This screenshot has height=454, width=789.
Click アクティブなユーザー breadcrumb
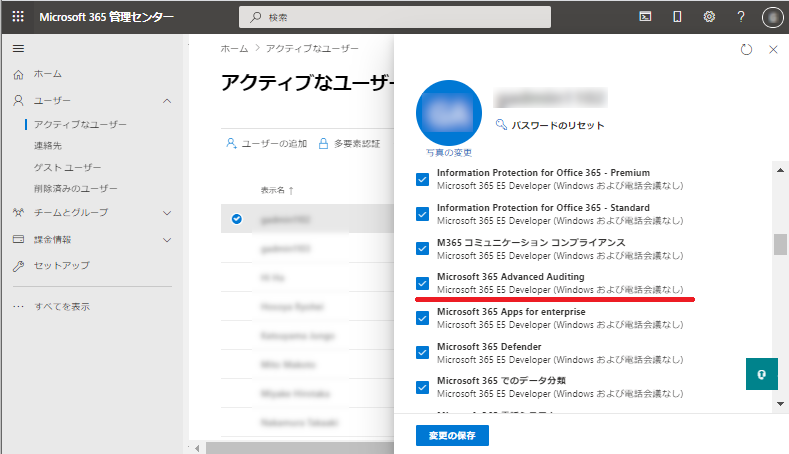(x=312, y=48)
